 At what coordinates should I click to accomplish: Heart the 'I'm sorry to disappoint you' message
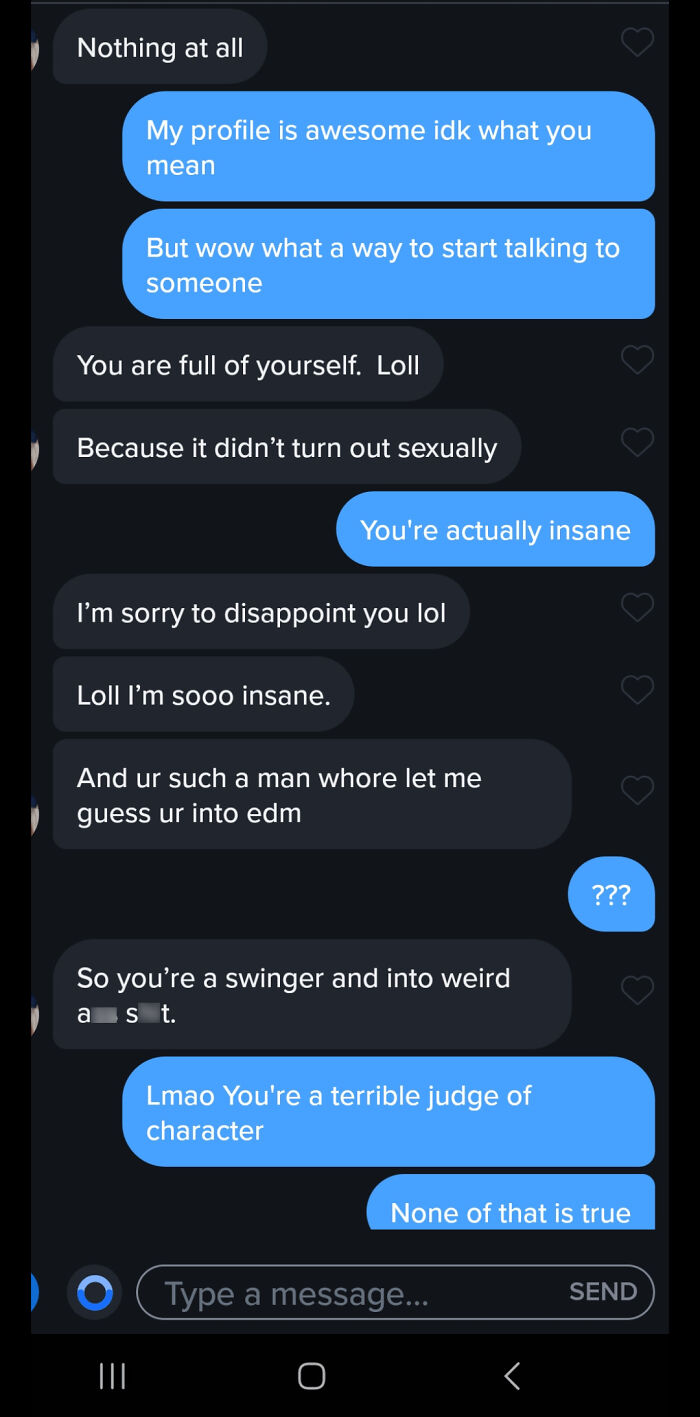[x=637, y=607]
